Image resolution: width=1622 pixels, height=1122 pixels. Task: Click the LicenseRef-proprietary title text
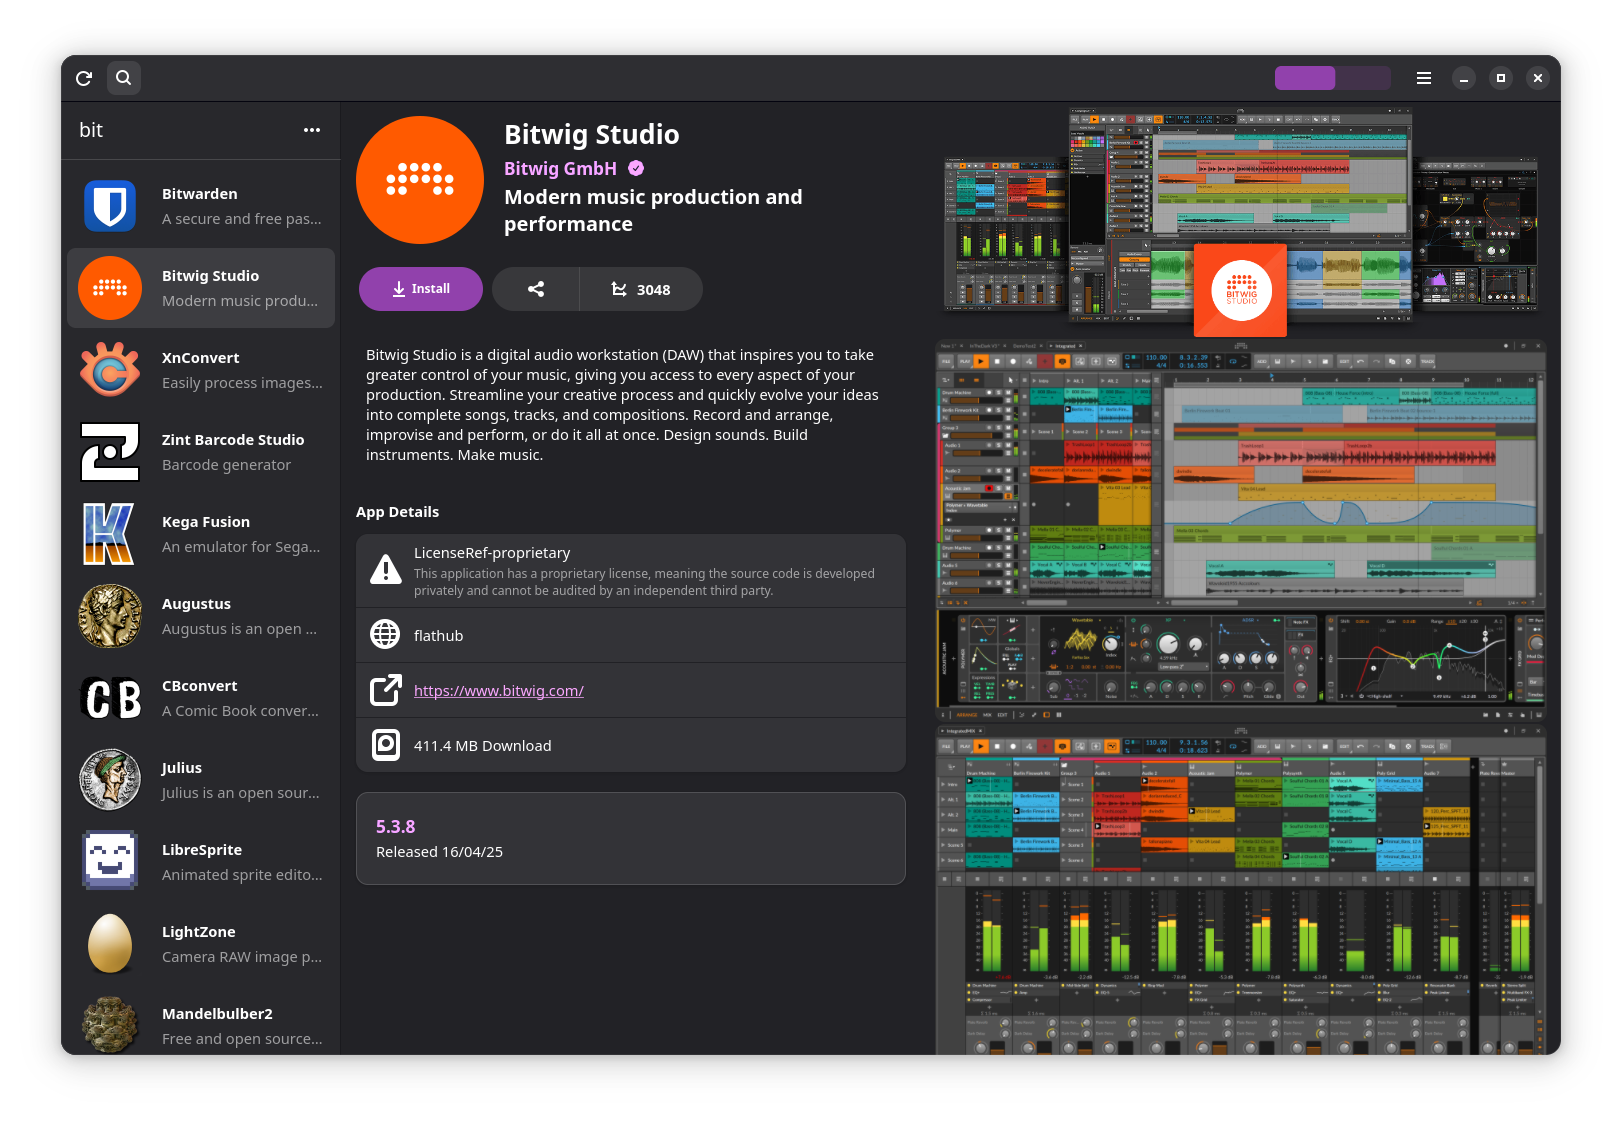[492, 553]
